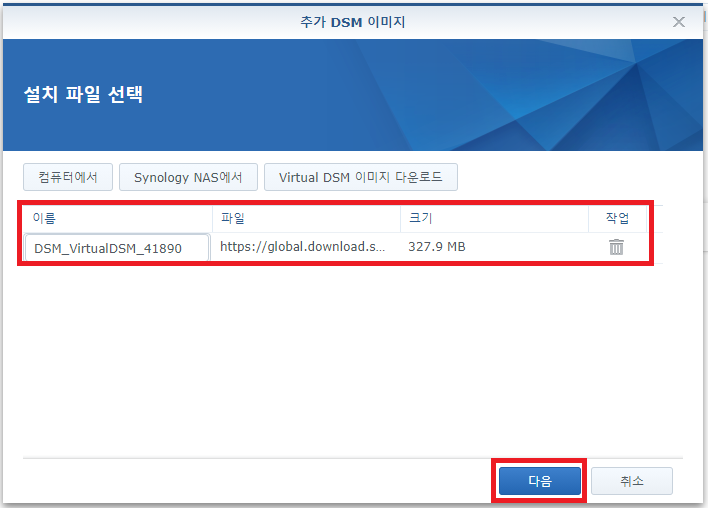Delete the DSM_VirtualDSM_41890 image with trash icon
This screenshot has height=508, width=708.
[616, 247]
